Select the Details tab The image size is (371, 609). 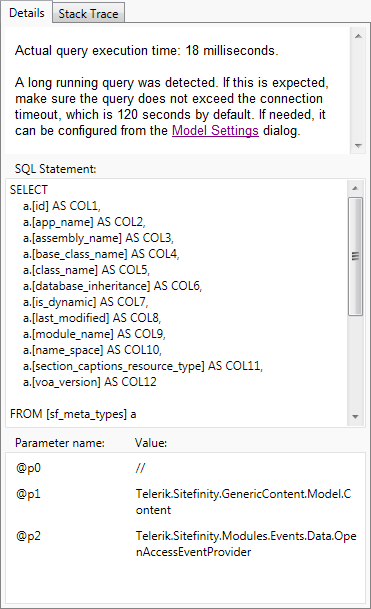[26, 13]
